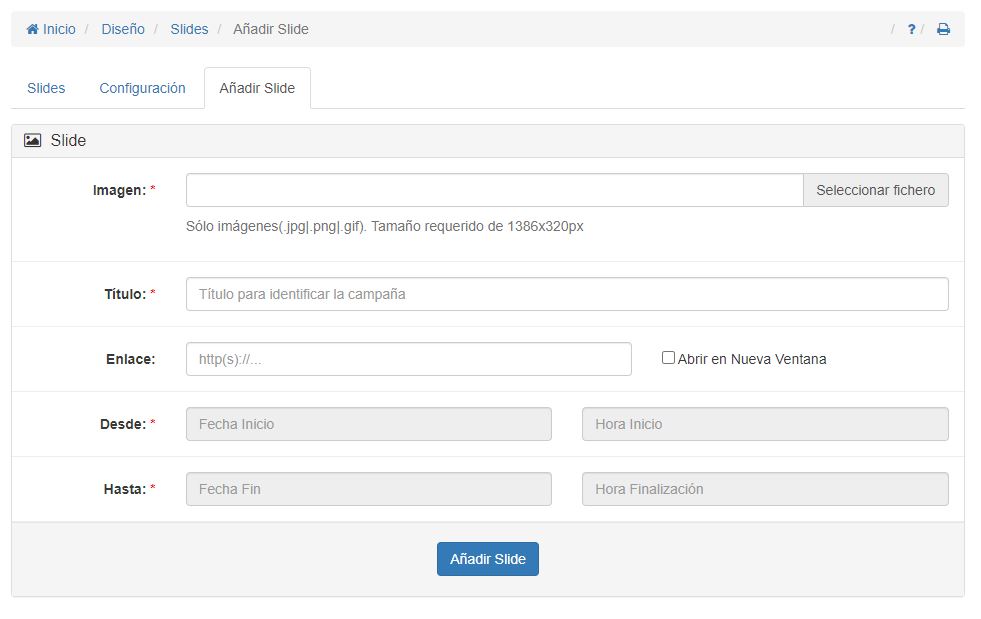Click the Diseño breadcrumb link
This screenshot has height=619, width=981.
pyautogui.click(x=123, y=29)
